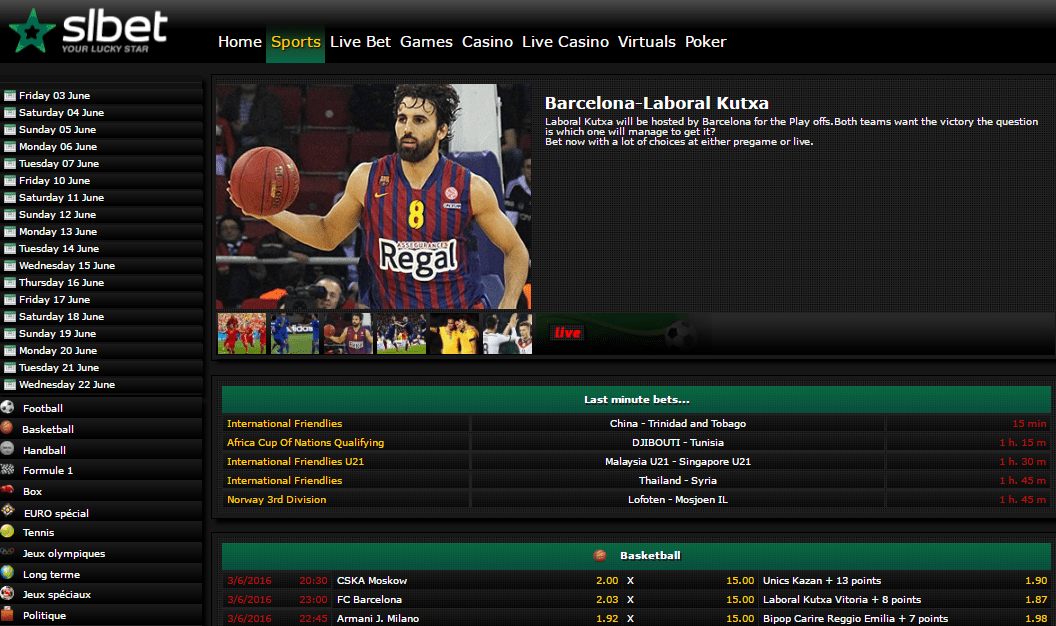Bet on CSKA Moskow odds 2.00
The width and height of the screenshot is (1056, 626).
pyautogui.click(x=606, y=581)
